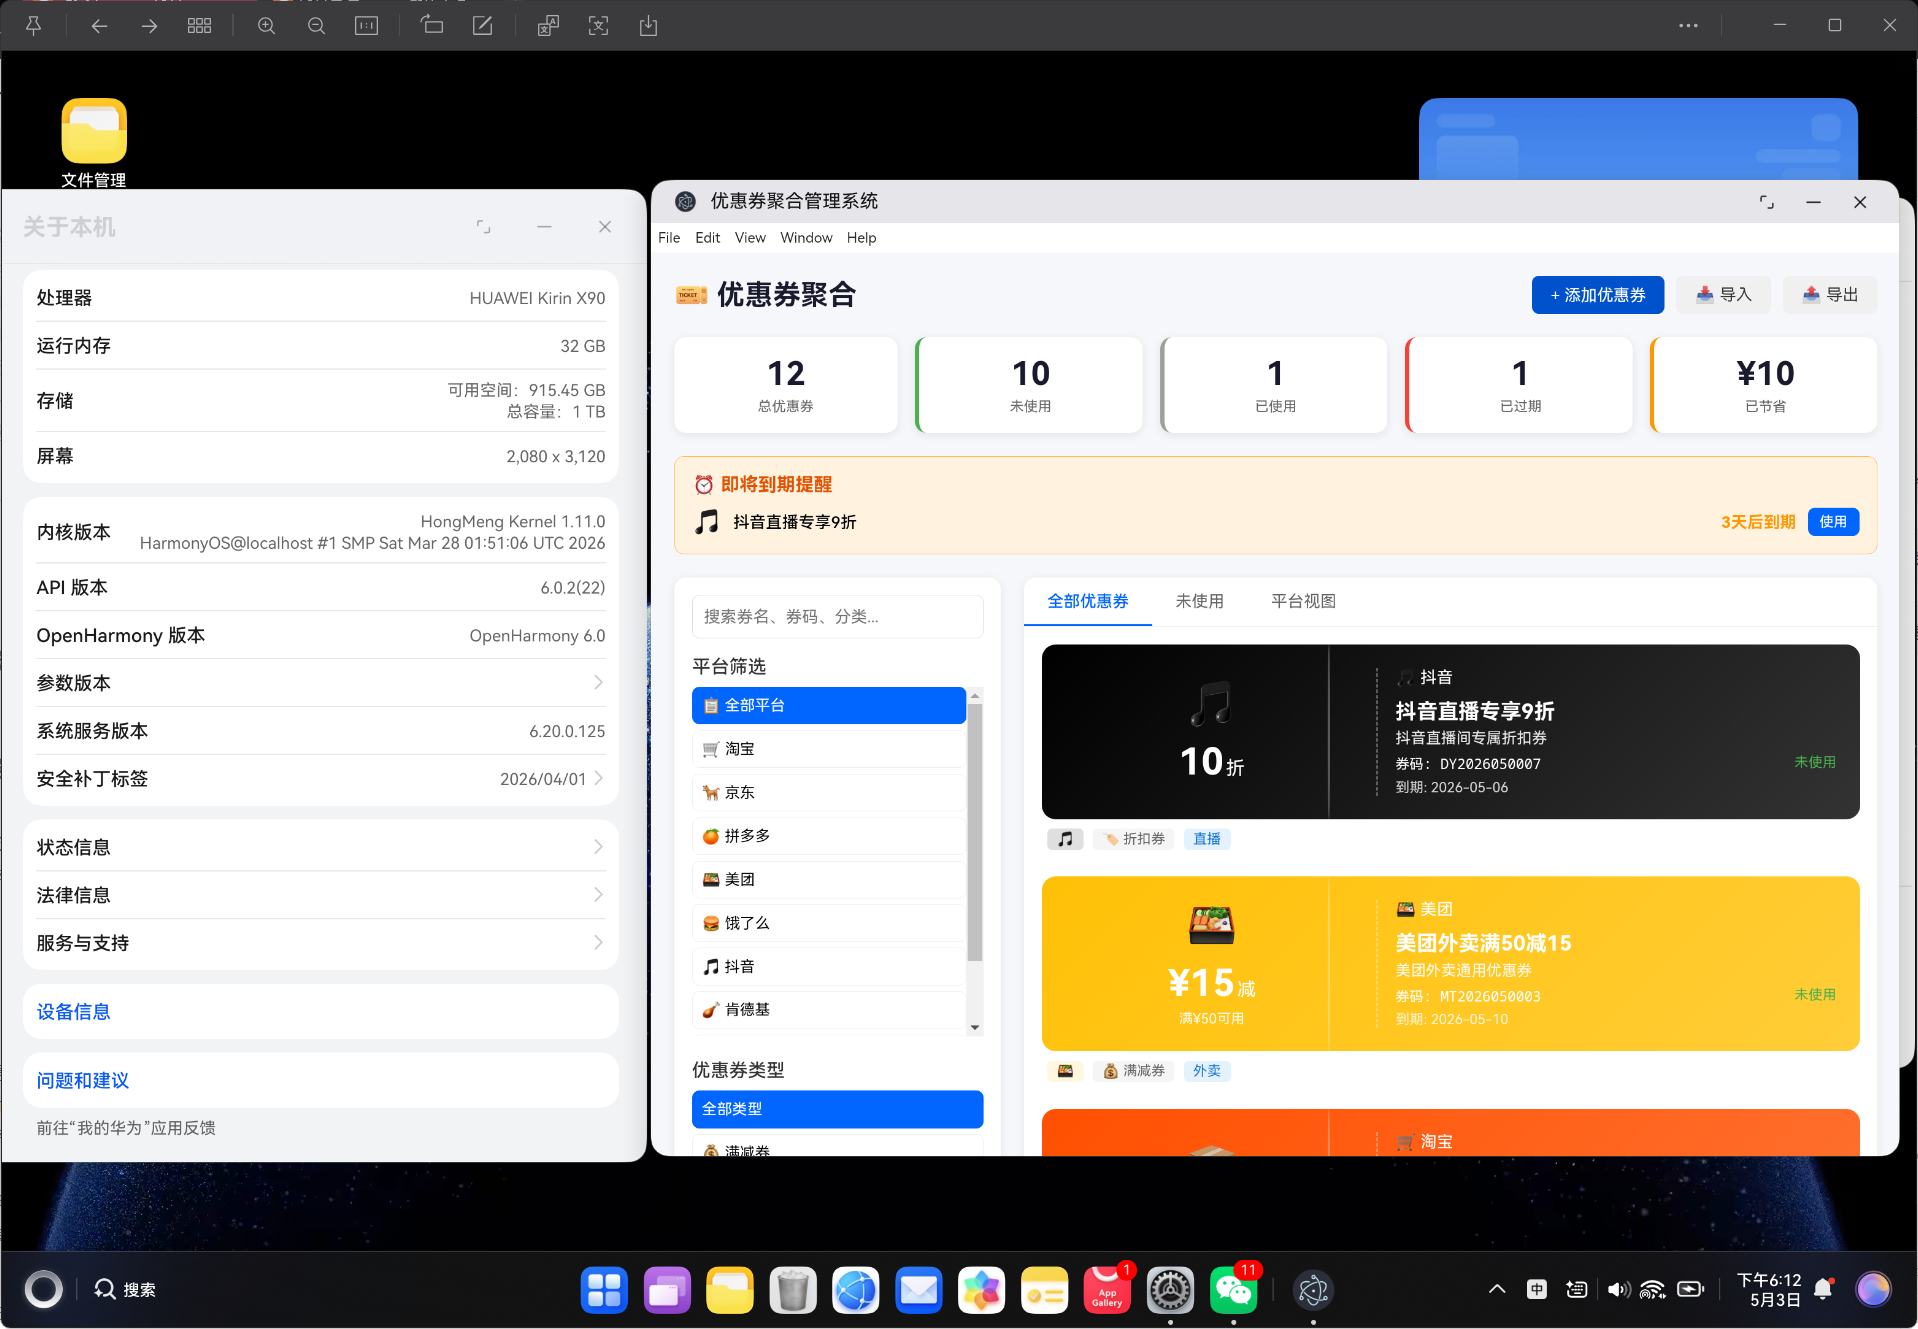The width and height of the screenshot is (1918, 1329).
Task: Filter by 饿了么 platform
Action: (828, 923)
